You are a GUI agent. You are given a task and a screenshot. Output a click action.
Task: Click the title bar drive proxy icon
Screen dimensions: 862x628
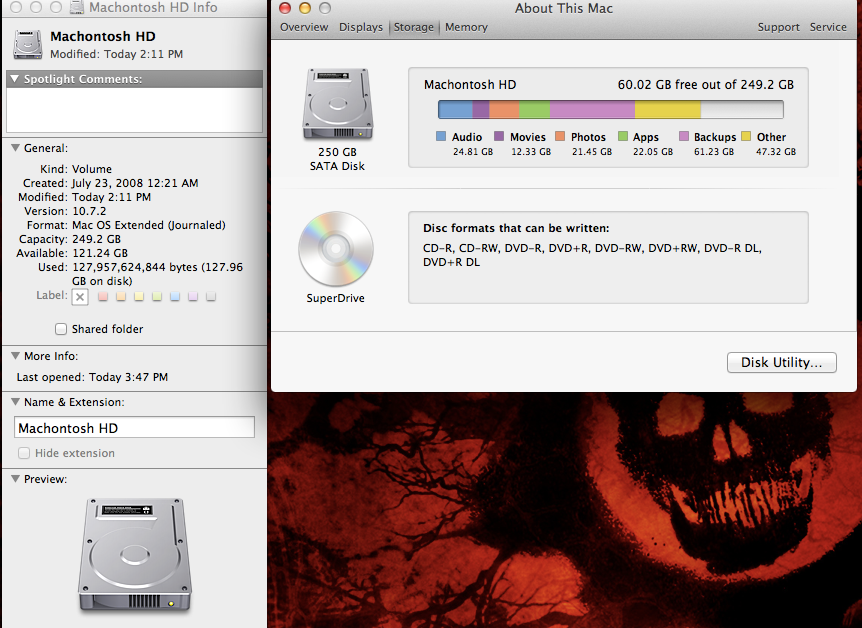click(78, 8)
